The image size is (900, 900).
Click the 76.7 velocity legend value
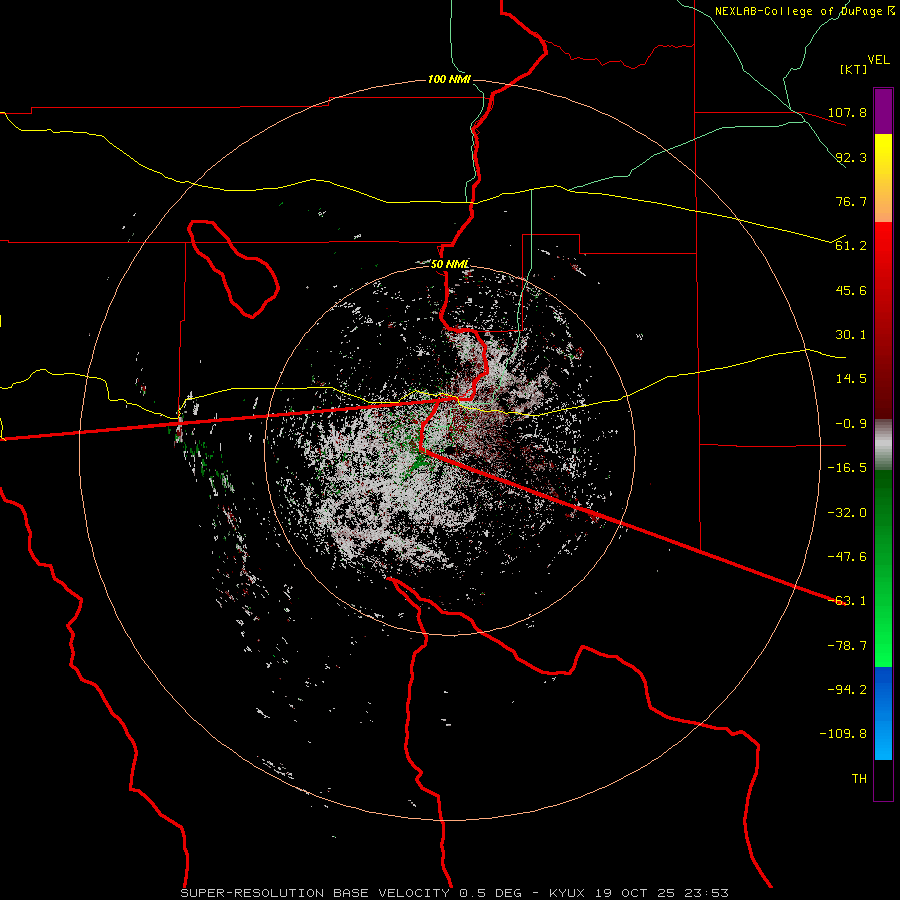point(851,201)
